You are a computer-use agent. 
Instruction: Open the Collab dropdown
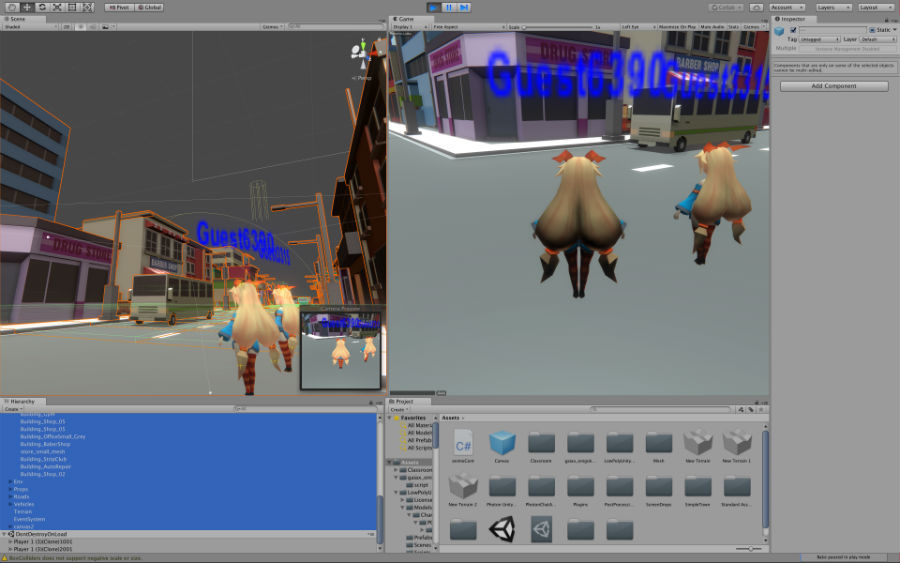pos(727,7)
